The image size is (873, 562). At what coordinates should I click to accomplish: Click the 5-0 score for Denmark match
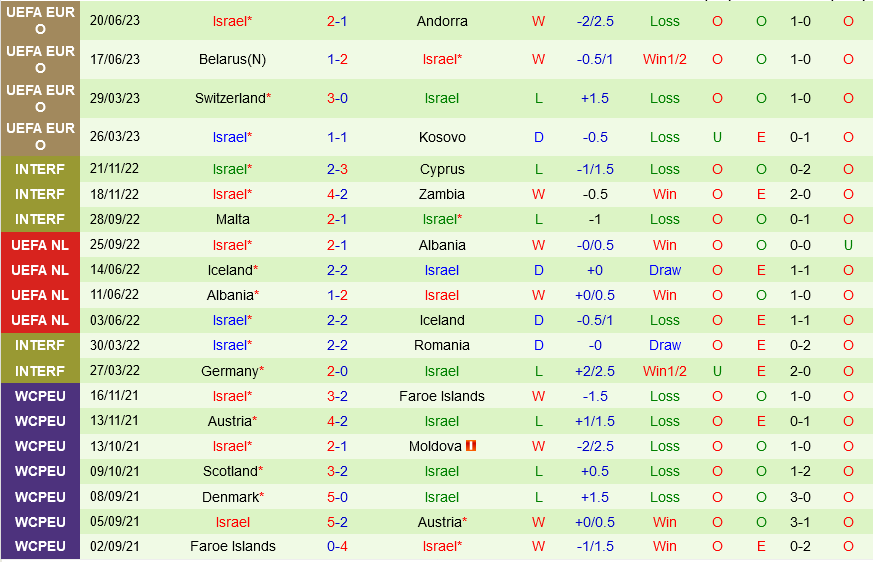pyautogui.click(x=337, y=497)
